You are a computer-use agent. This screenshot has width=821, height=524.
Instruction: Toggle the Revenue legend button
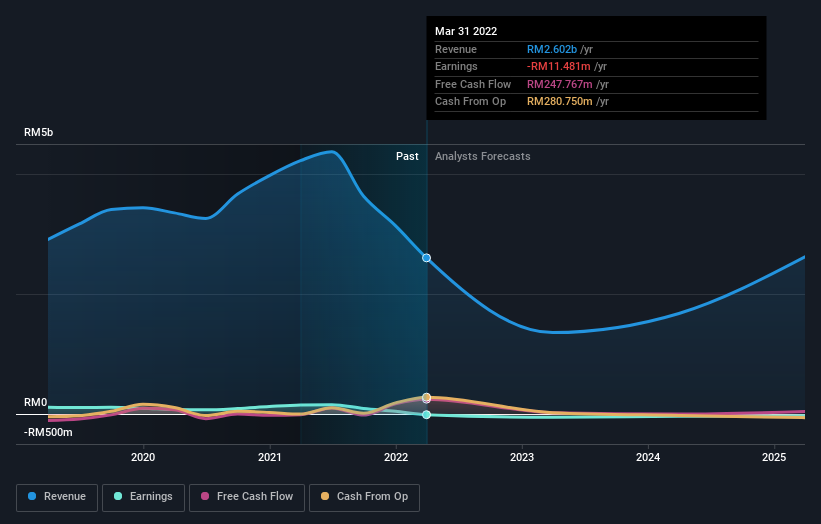pyautogui.click(x=57, y=497)
